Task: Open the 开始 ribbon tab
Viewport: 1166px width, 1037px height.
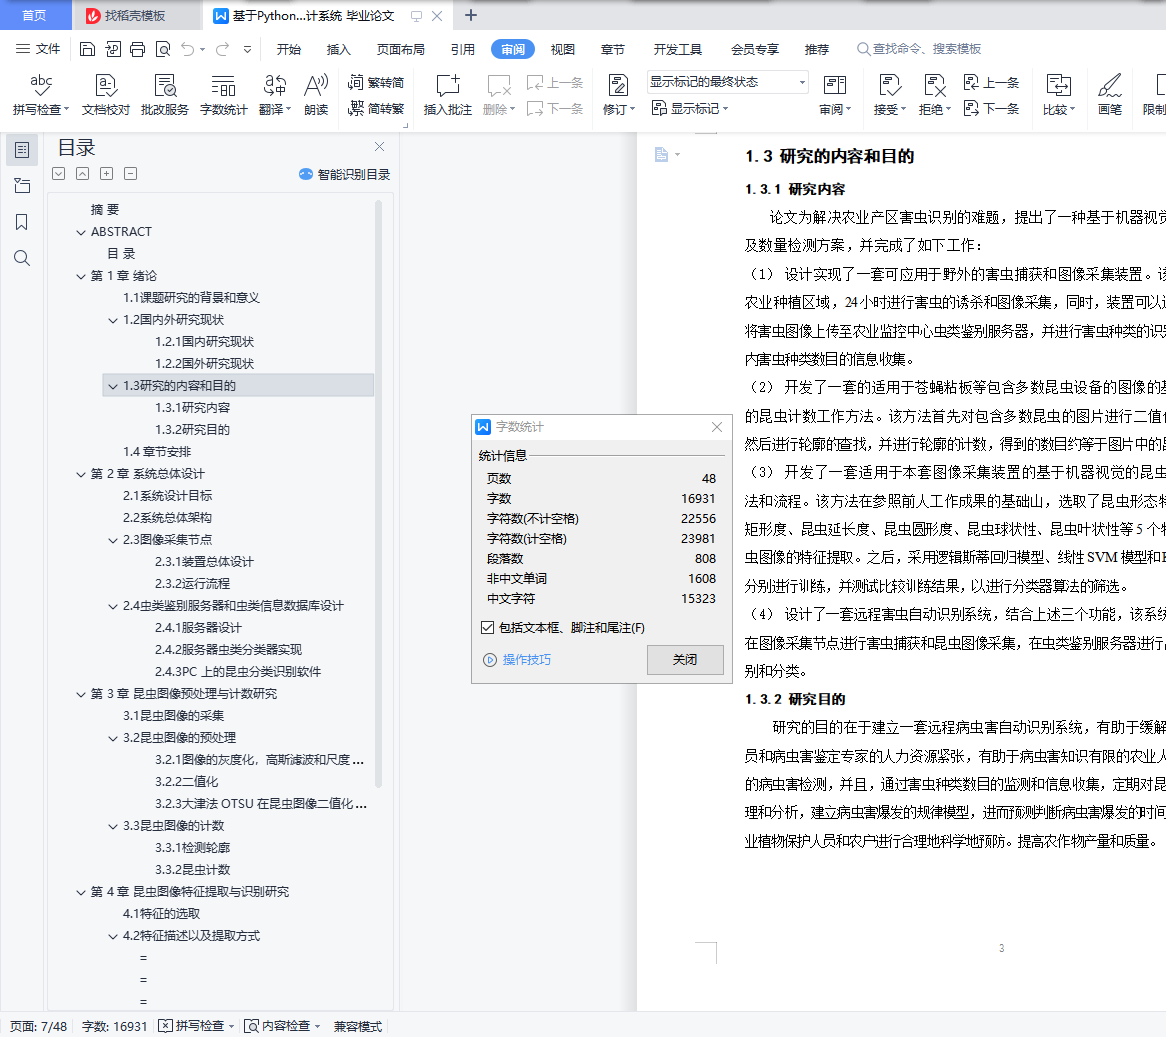Action: coord(289,49)
